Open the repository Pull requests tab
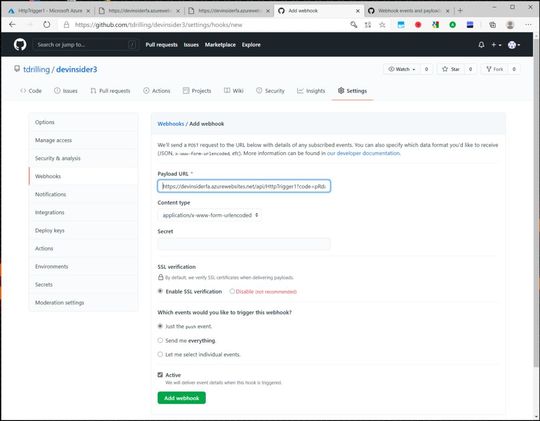Image resolution: width=540 pixels, height=421 pixels. (110, 91)
